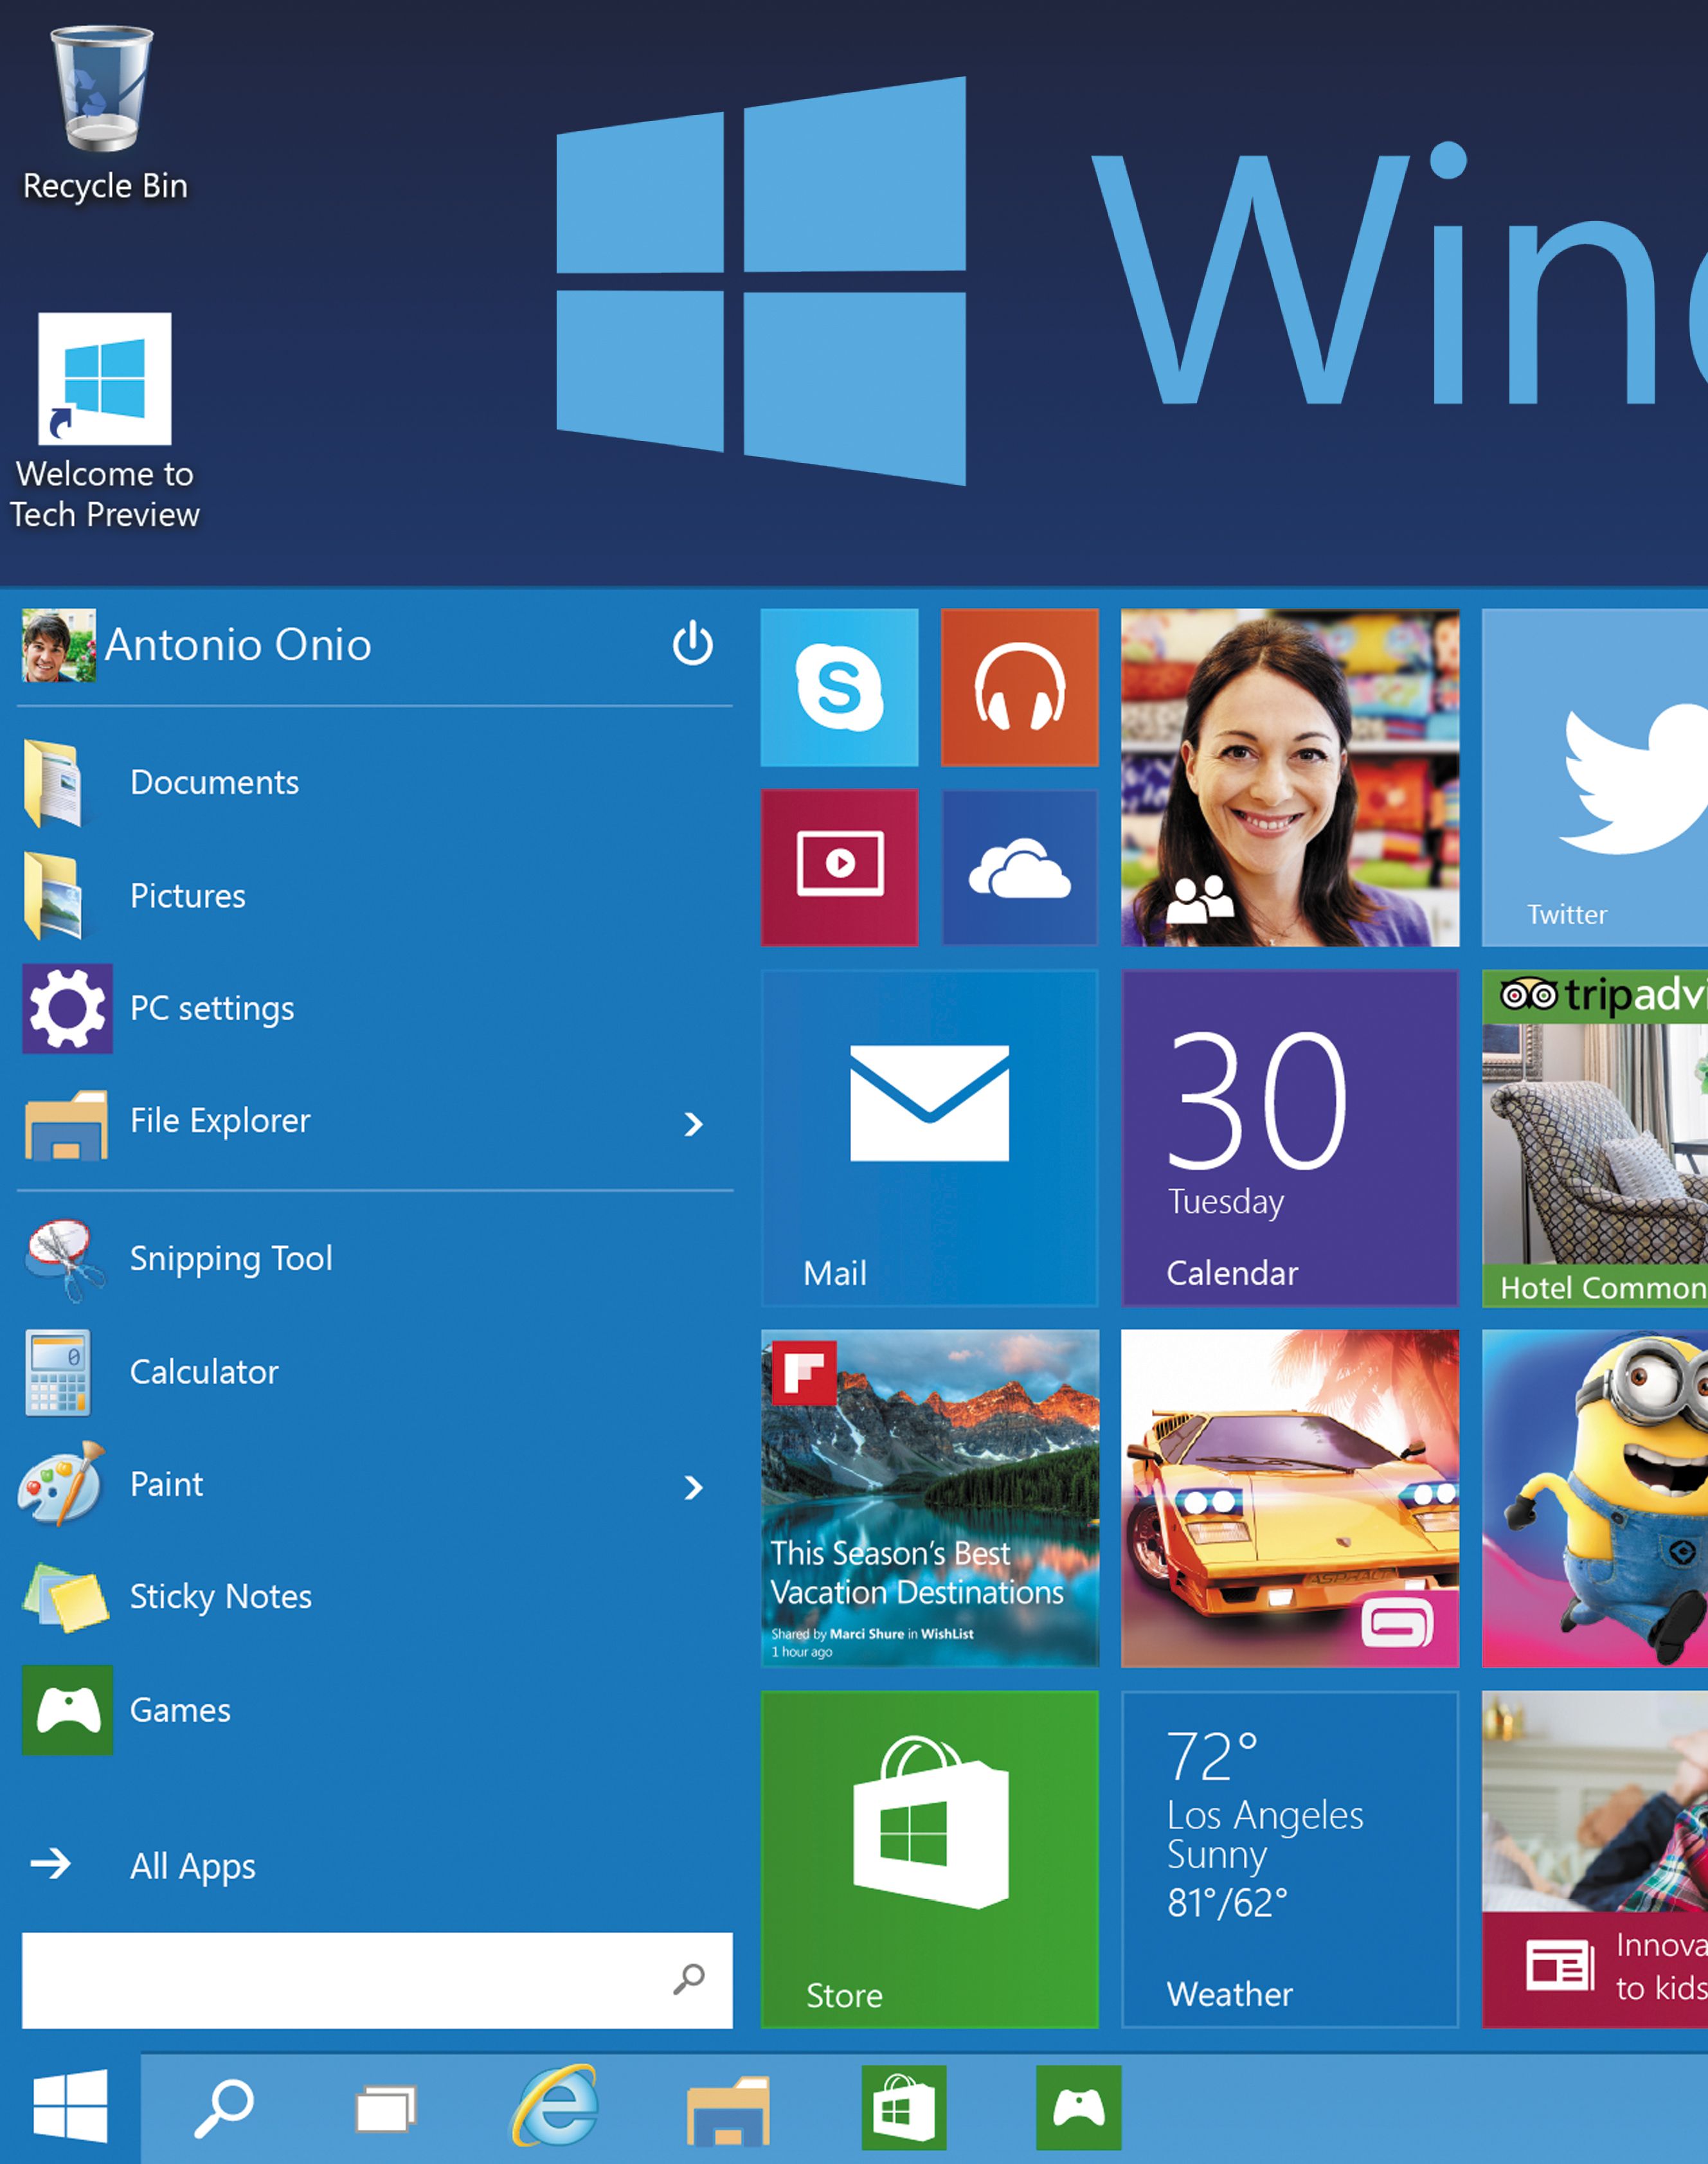Open the Twitter tile
Viewport: 1708px width, 2164px height.
point(1595,777)
